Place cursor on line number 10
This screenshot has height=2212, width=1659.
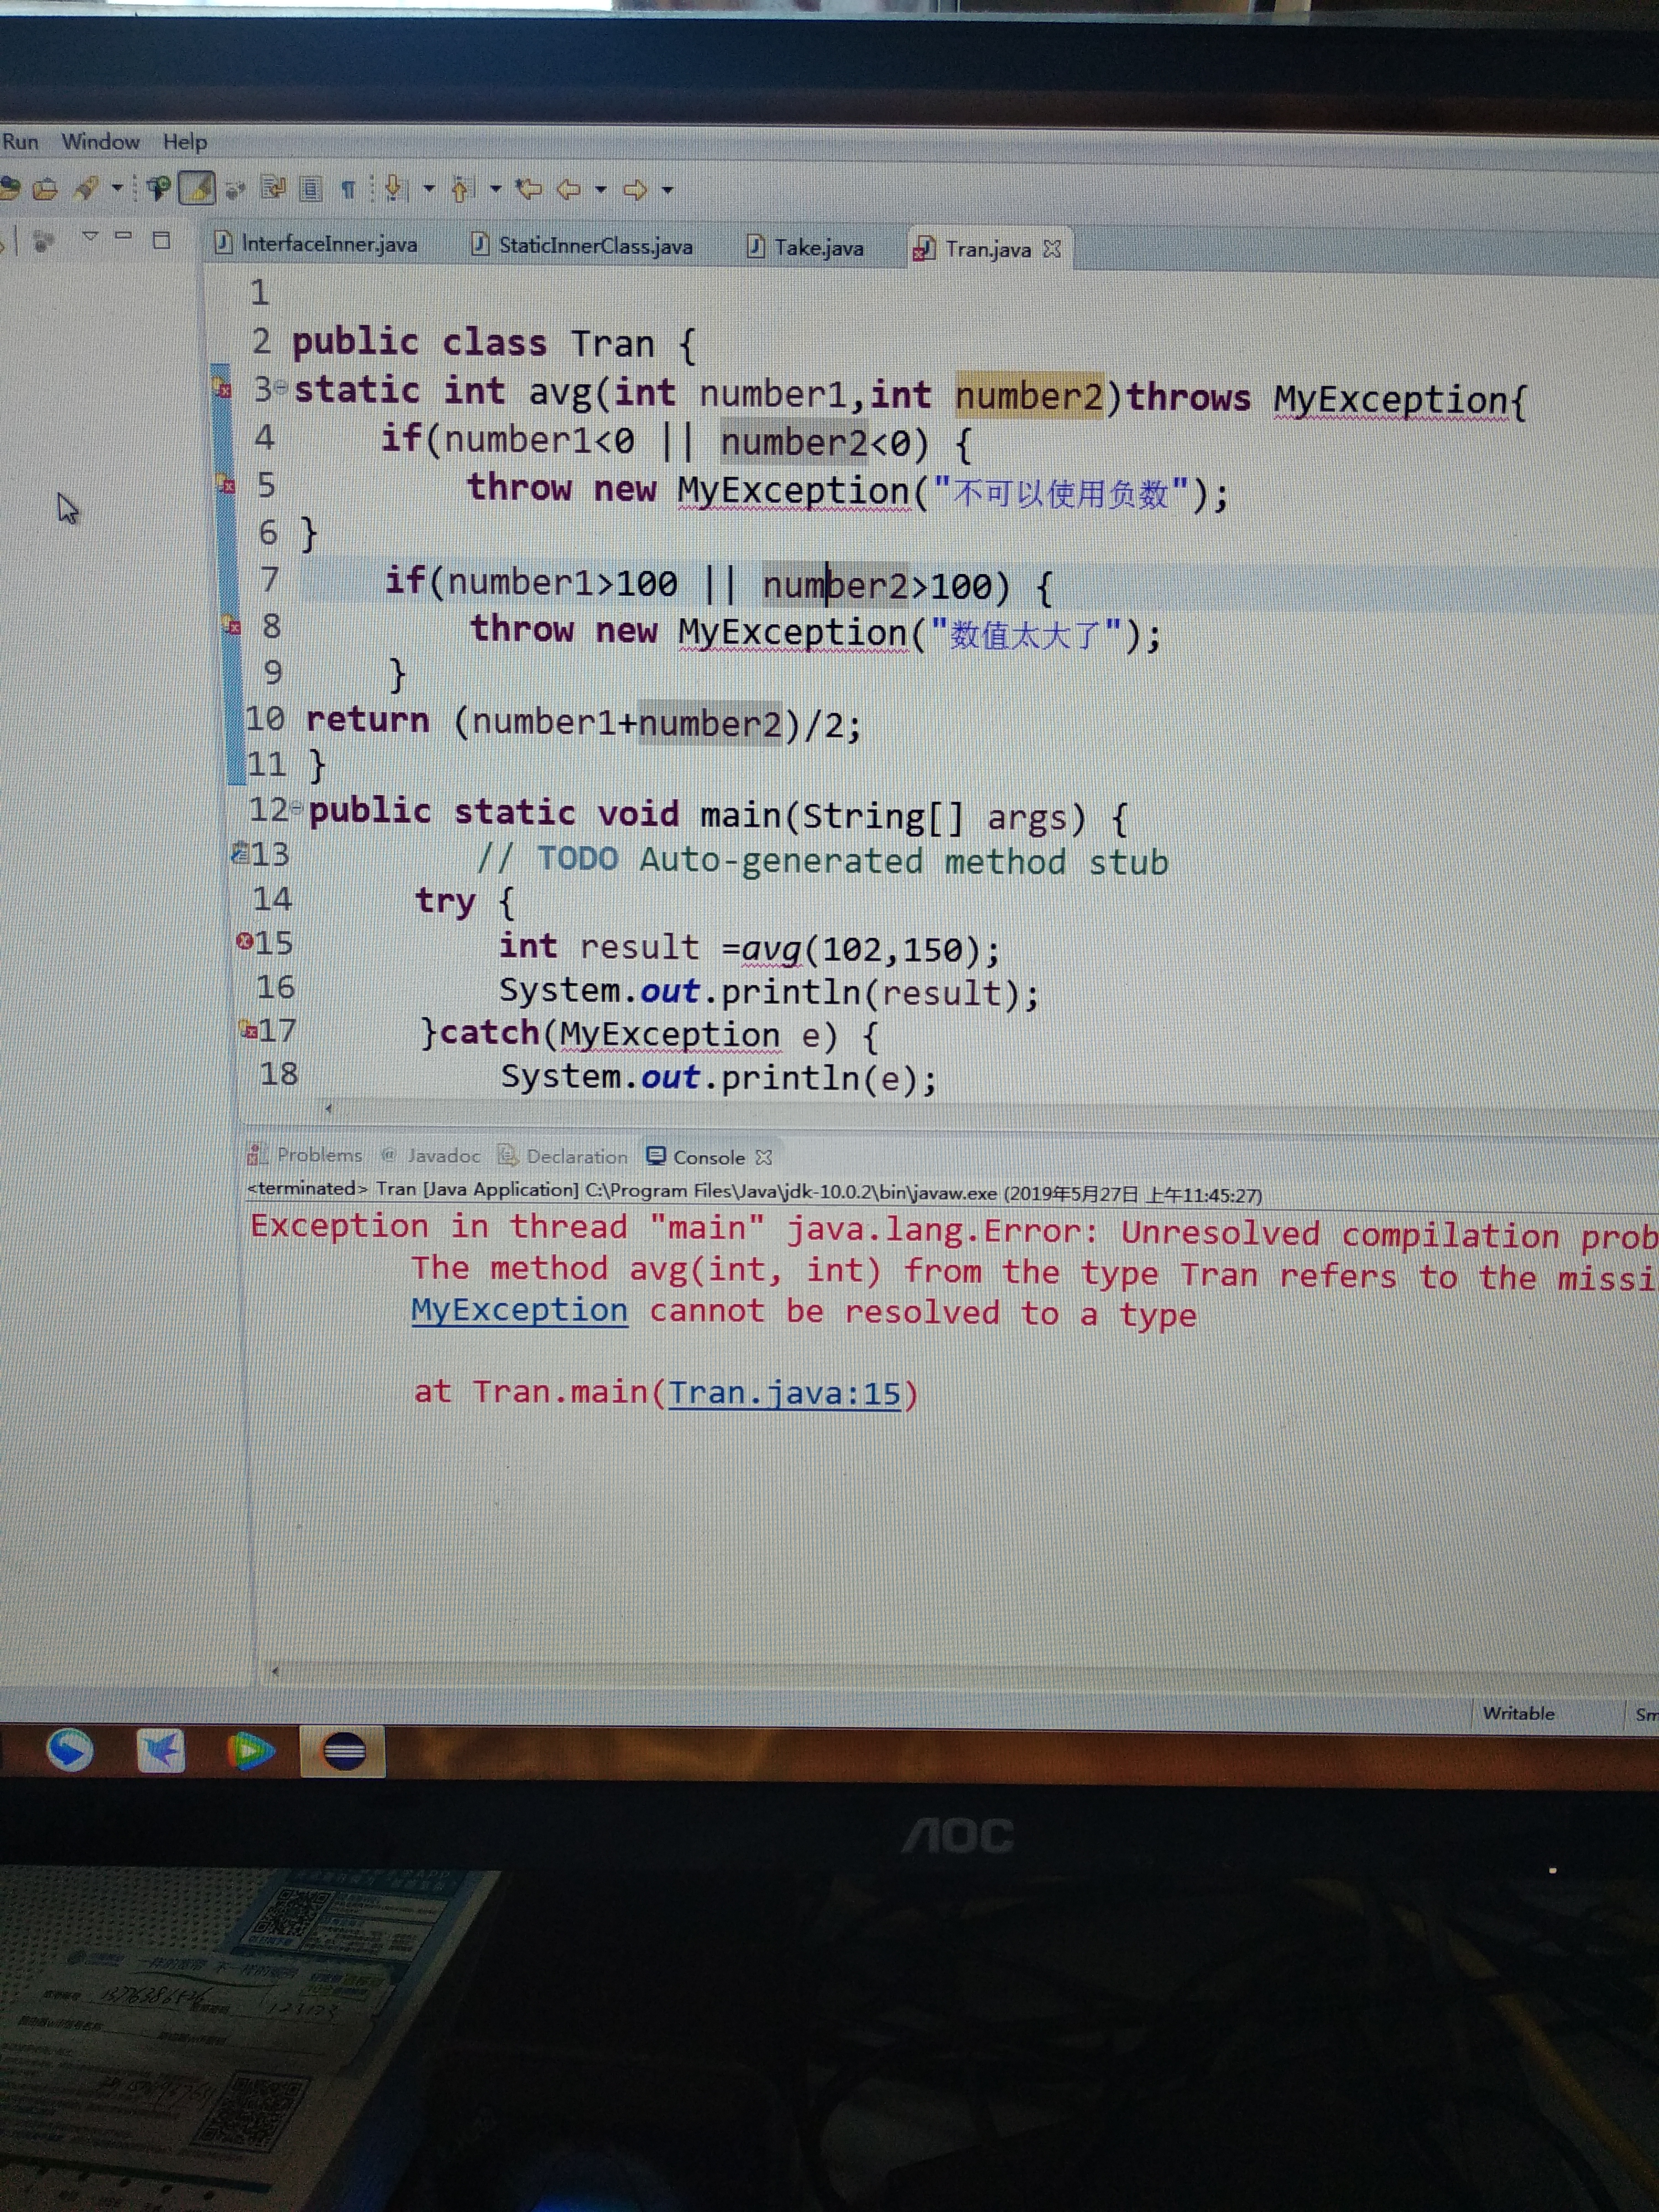(265, 718)
